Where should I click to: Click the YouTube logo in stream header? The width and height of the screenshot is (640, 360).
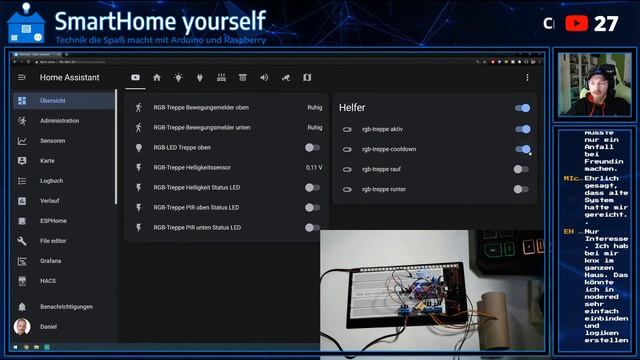(x=576, y=23)
